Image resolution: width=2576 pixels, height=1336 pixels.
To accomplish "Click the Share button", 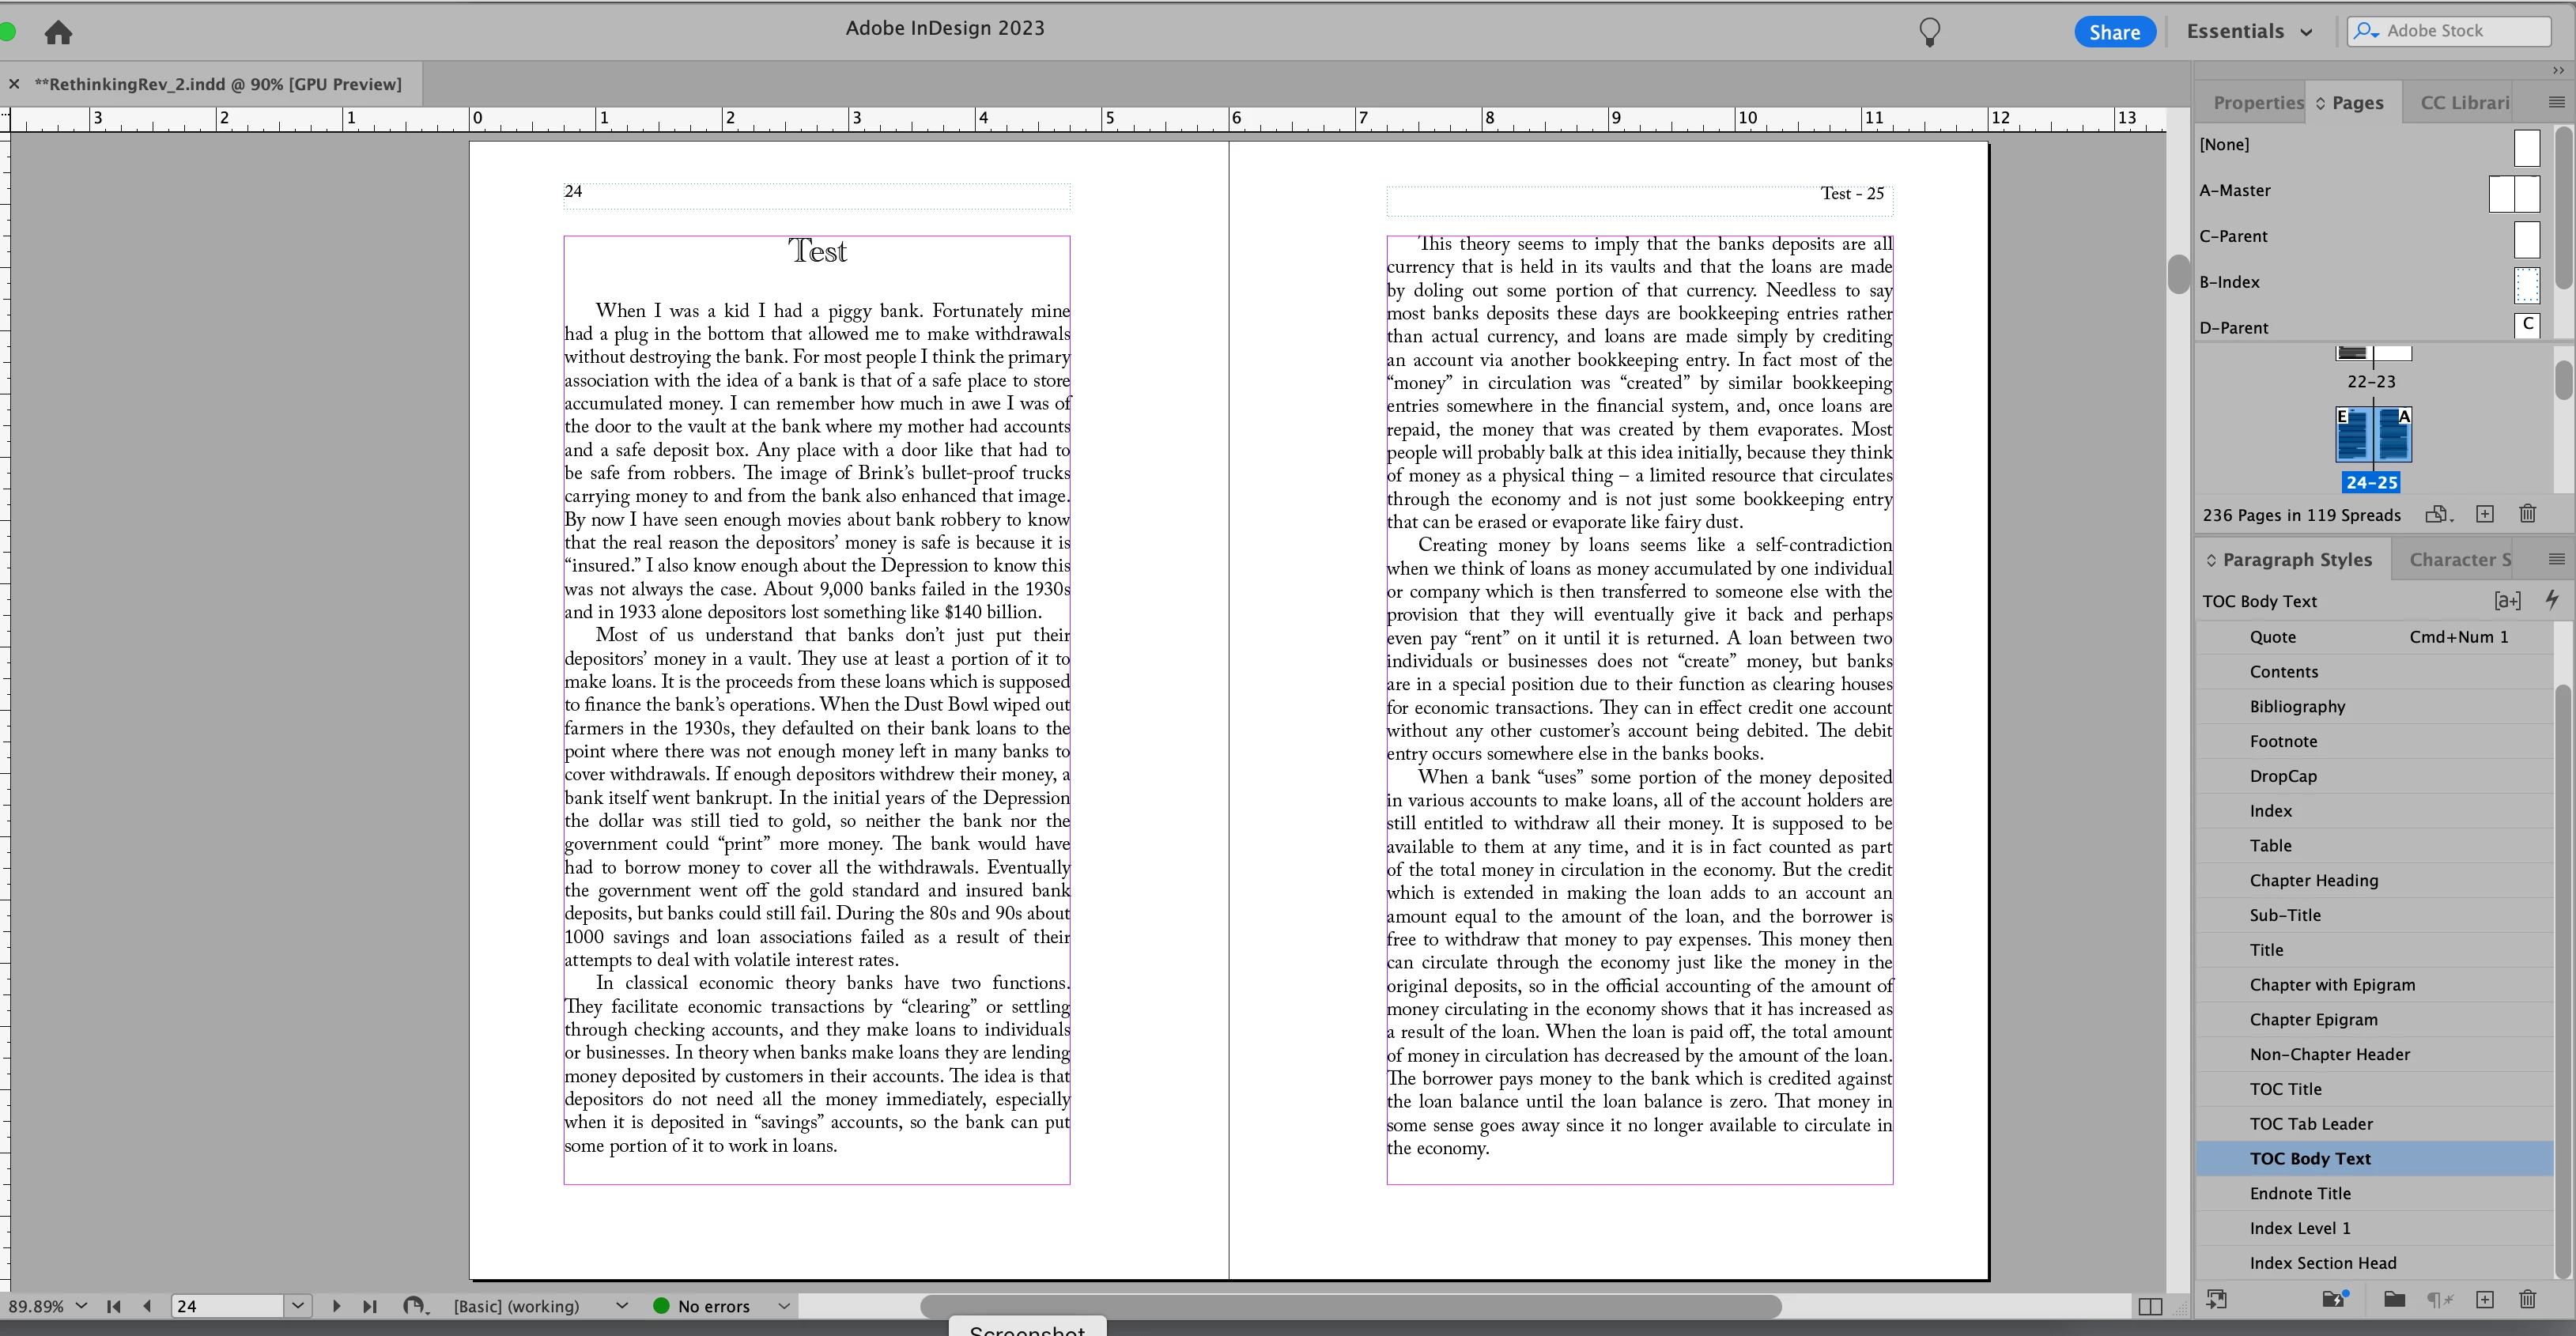I will pyautogui.click(x=2114, y=32).
